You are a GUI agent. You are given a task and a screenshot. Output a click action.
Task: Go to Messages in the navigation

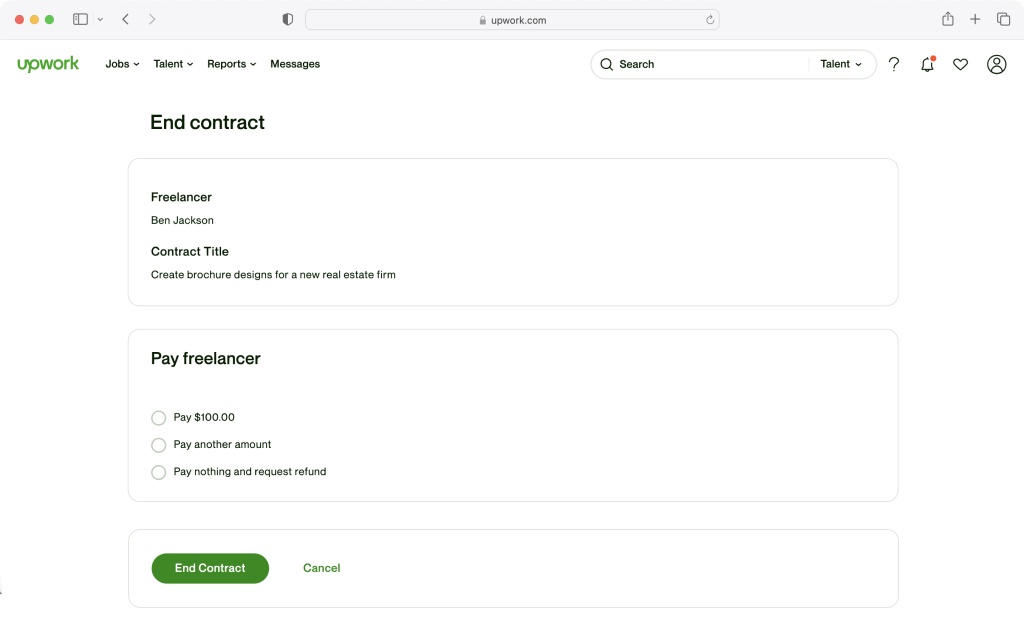(x=295, y=64)
